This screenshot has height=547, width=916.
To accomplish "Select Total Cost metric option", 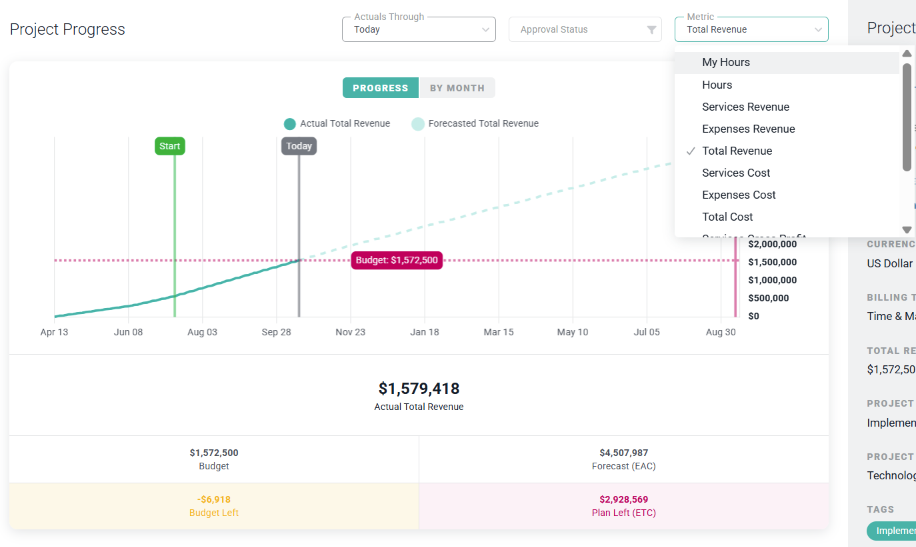I will pos(786,217).
